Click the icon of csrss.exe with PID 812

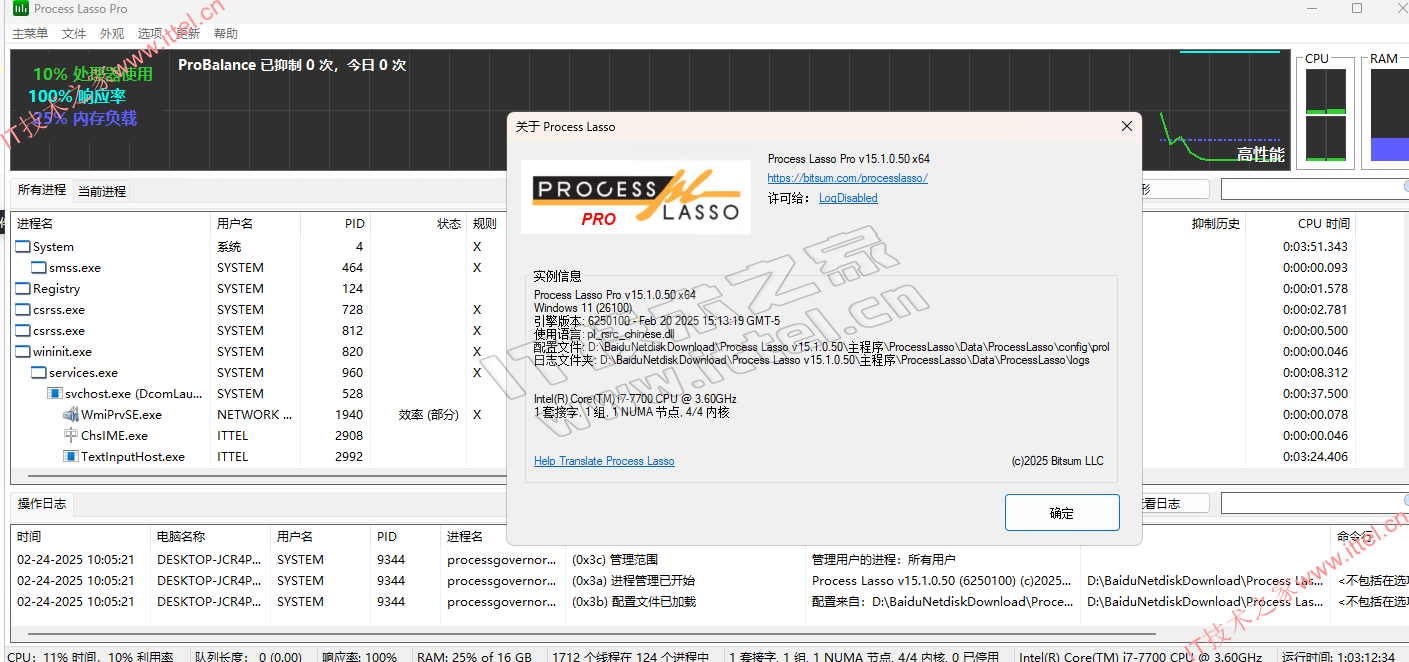tap(23, 330)
